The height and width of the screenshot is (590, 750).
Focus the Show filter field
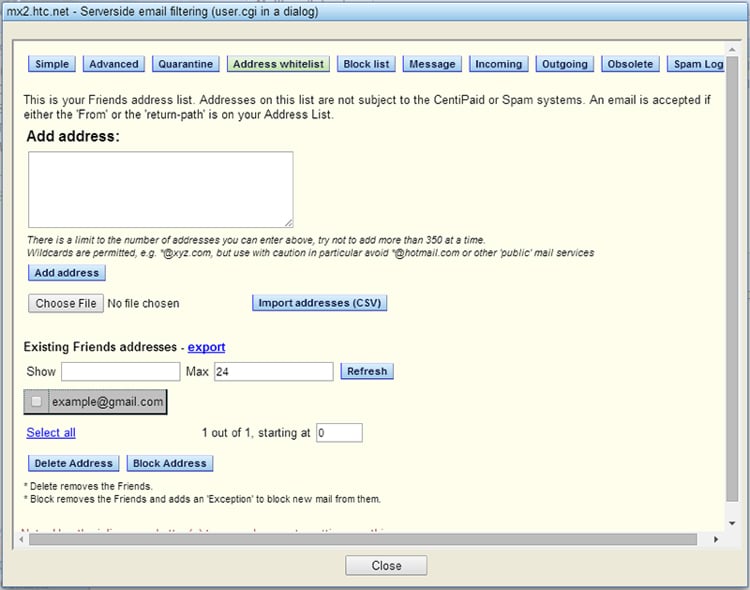click(121, 371)
